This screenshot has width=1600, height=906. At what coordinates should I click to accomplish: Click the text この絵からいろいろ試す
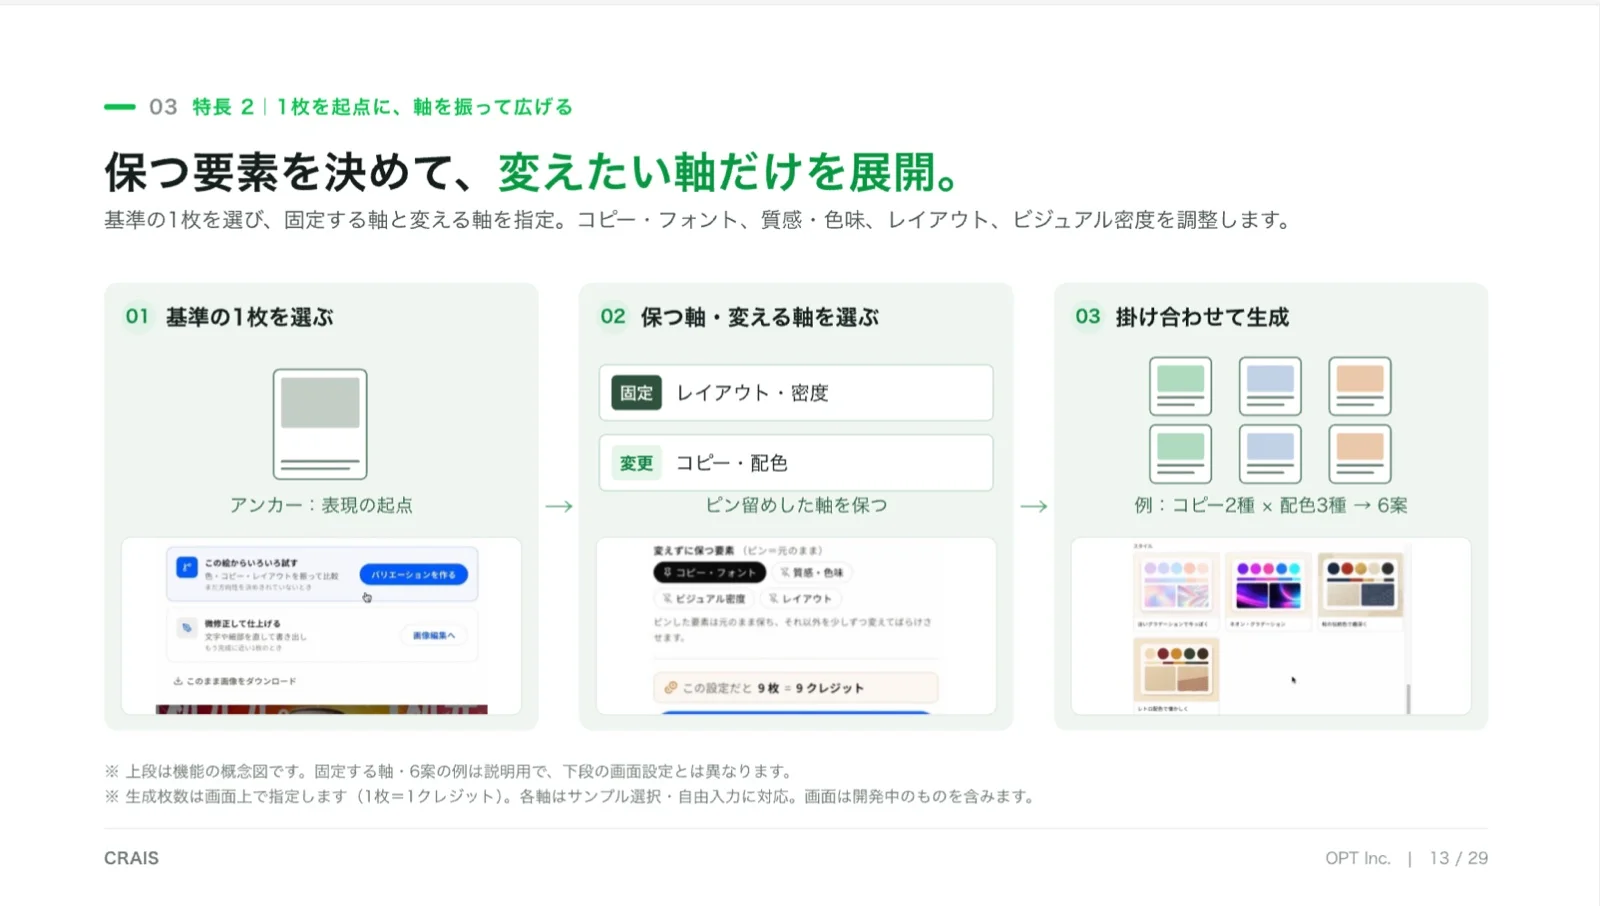pyautogui.click(x=251, y=563)
